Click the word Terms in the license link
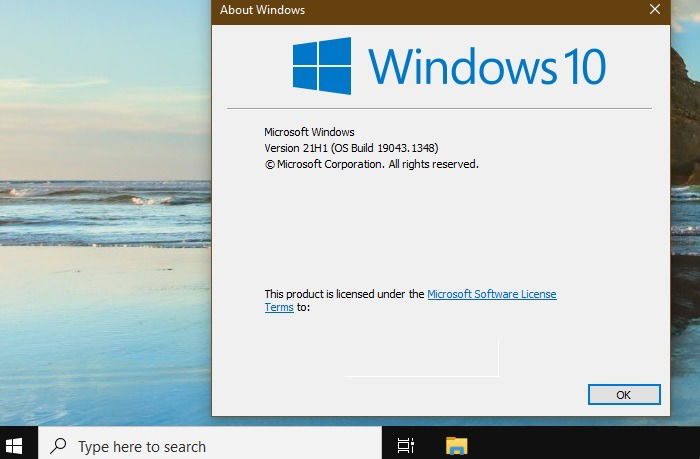 (279, 307)
